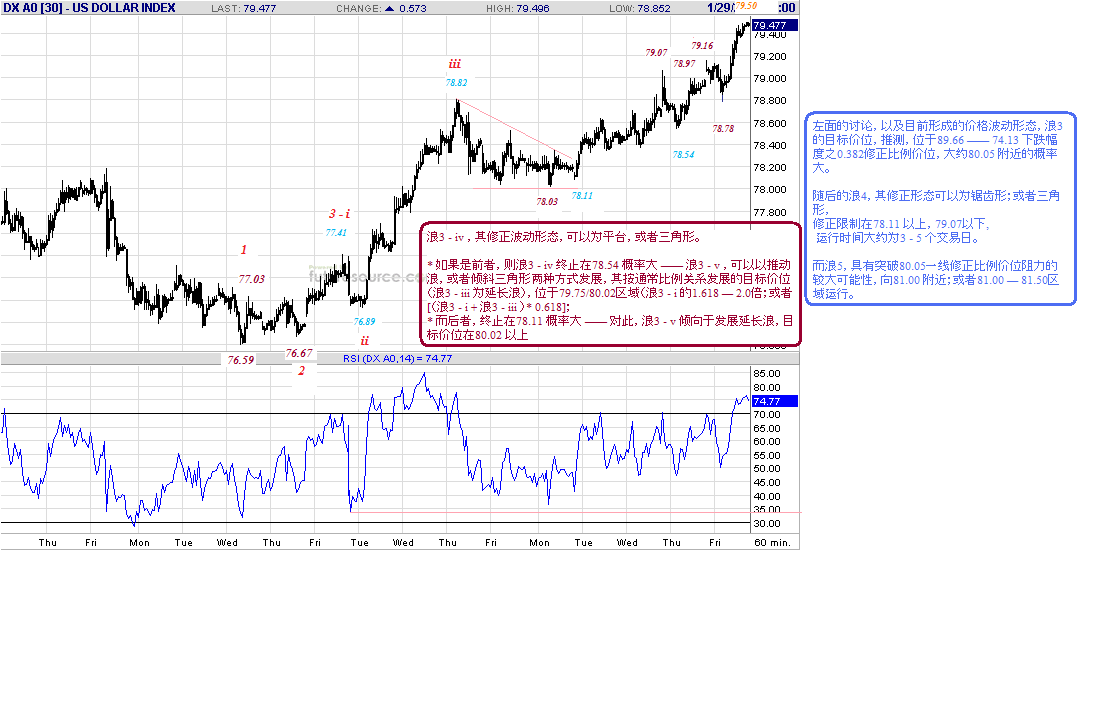This screenshot has width=1113, height=716.
Task: Select the 77.800 price axis label
Action: [x=769, y=212]
